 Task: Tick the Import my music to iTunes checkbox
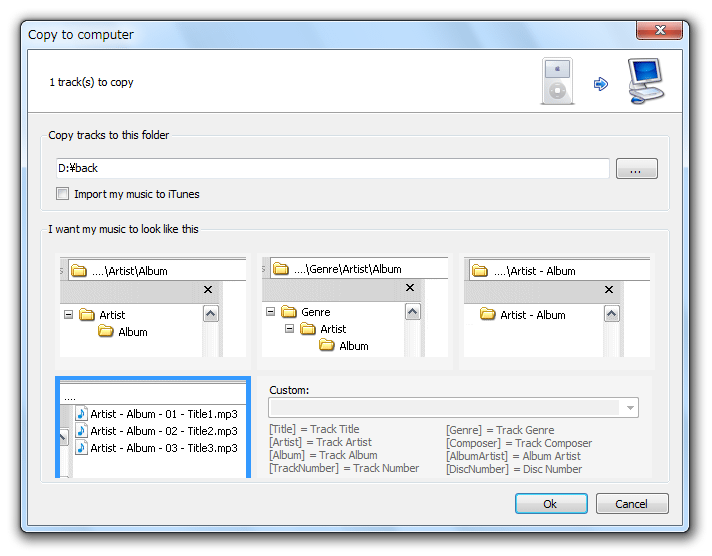tap(62, 194)
